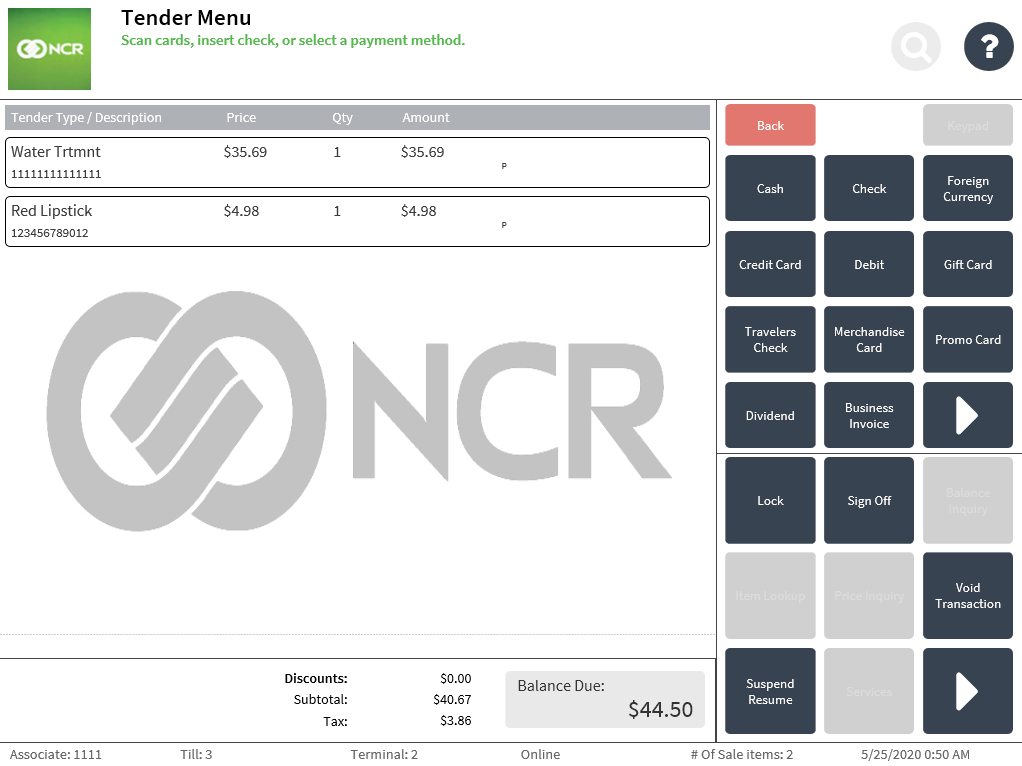Click the Online status indicator
Screen dimensions: 1022x766
(540, 754)
